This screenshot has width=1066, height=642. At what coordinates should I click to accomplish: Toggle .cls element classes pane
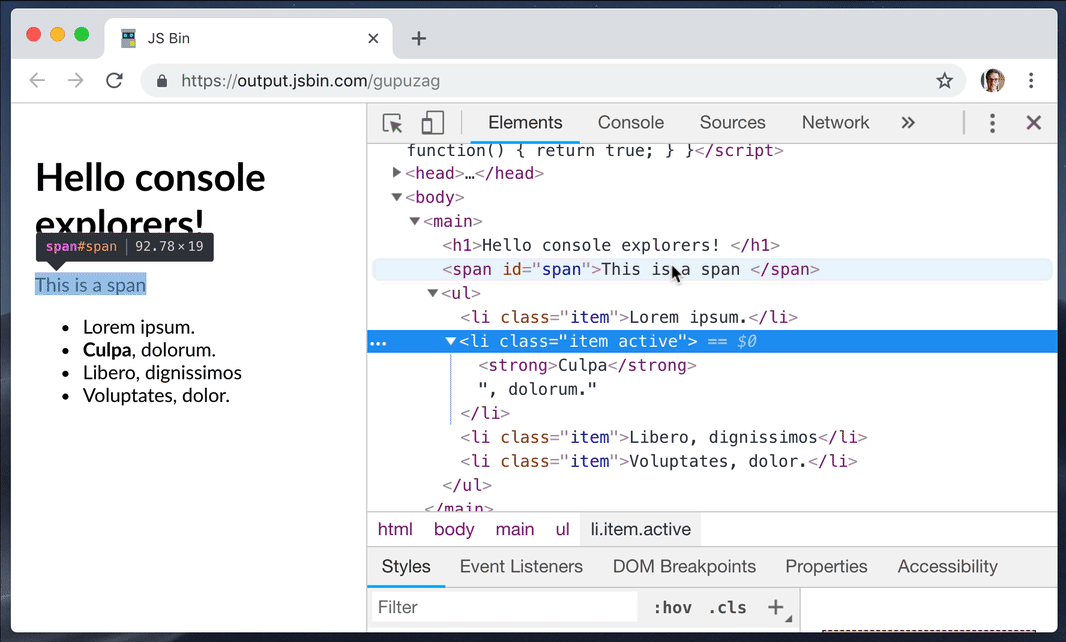(727, 607)
